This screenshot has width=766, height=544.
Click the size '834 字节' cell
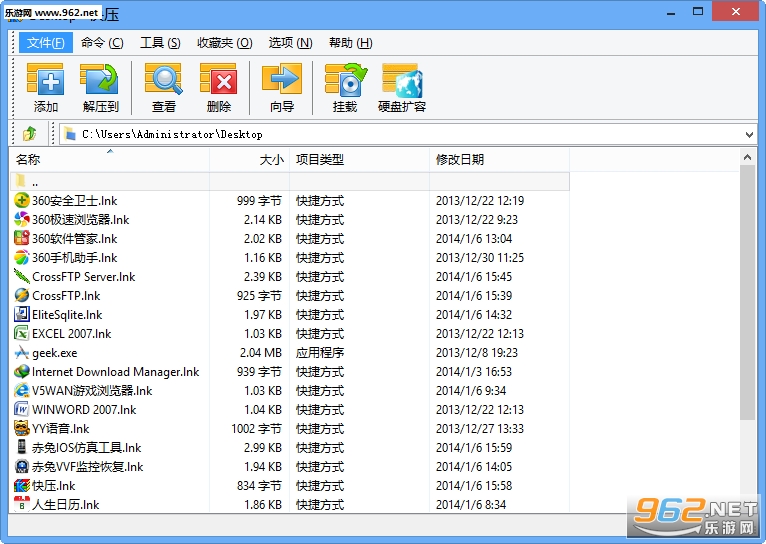pyautogui.click(x=259, y=486)
